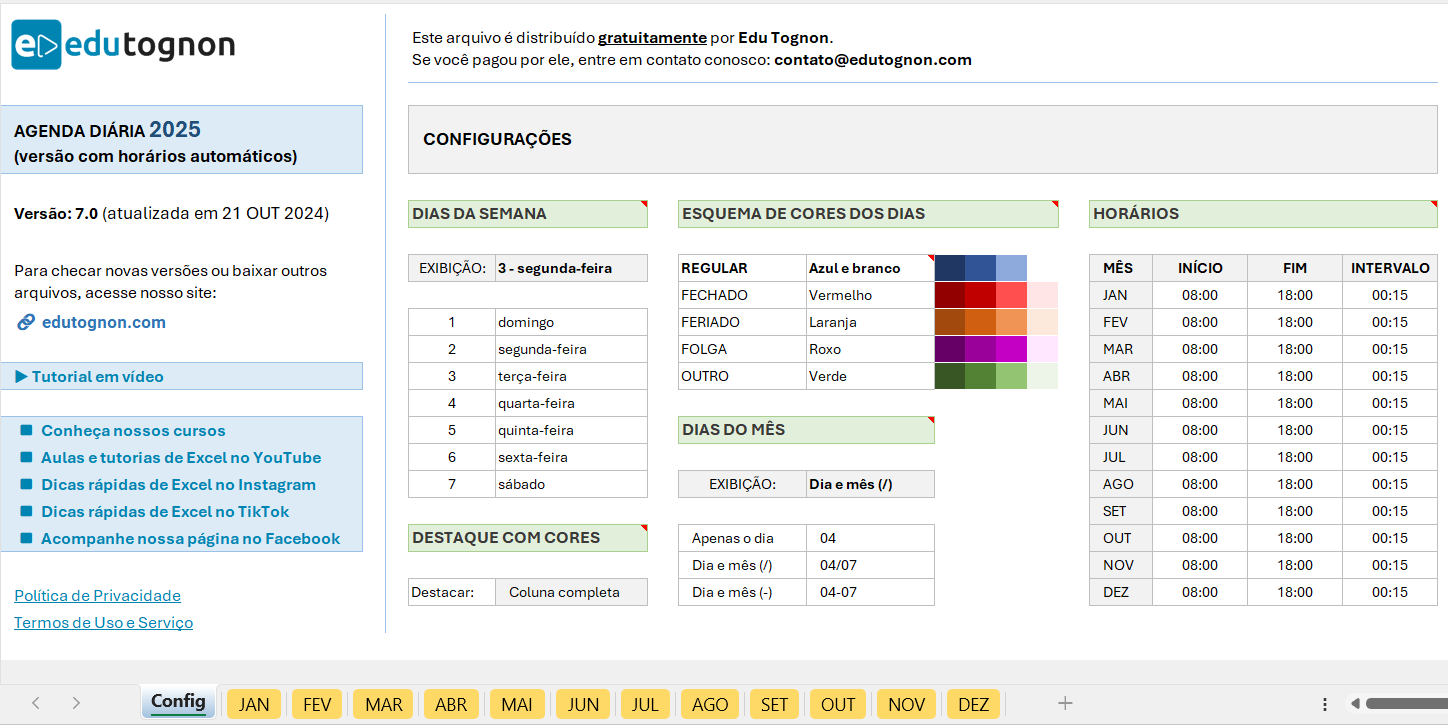Click the horizontal scrollbar left arrow

(x=1354, y=704)
